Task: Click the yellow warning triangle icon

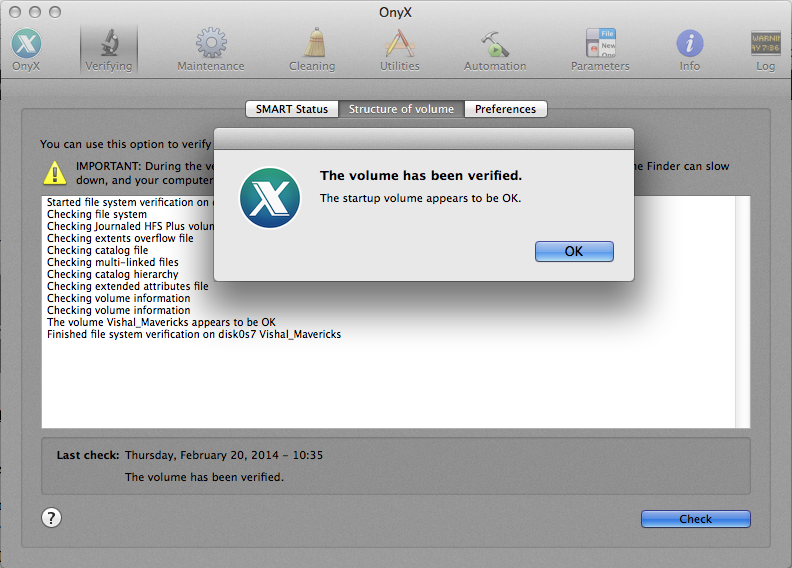Action: coord(55,173)
